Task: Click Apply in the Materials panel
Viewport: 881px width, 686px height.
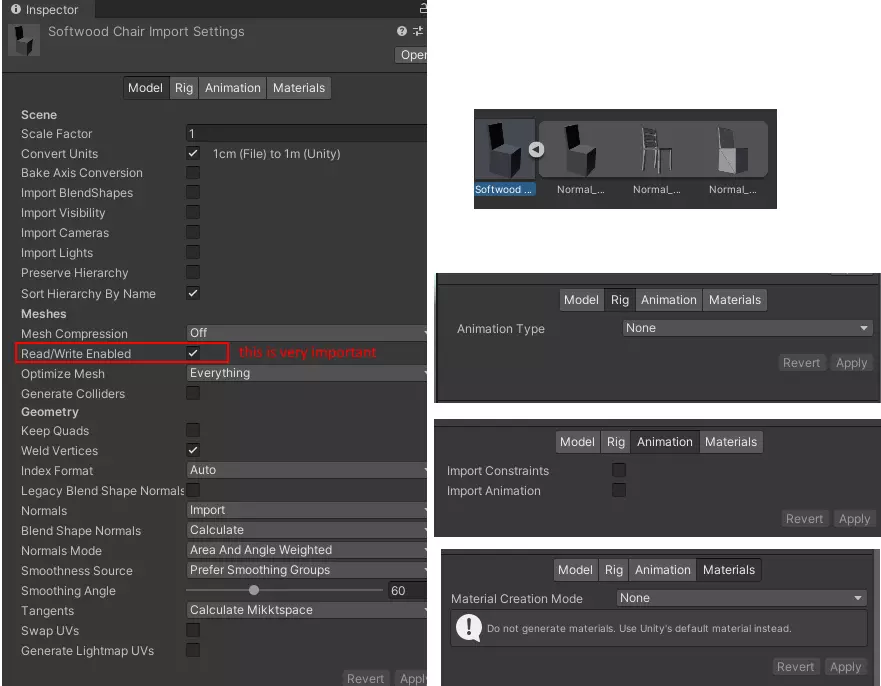Action: click(845, 667)
